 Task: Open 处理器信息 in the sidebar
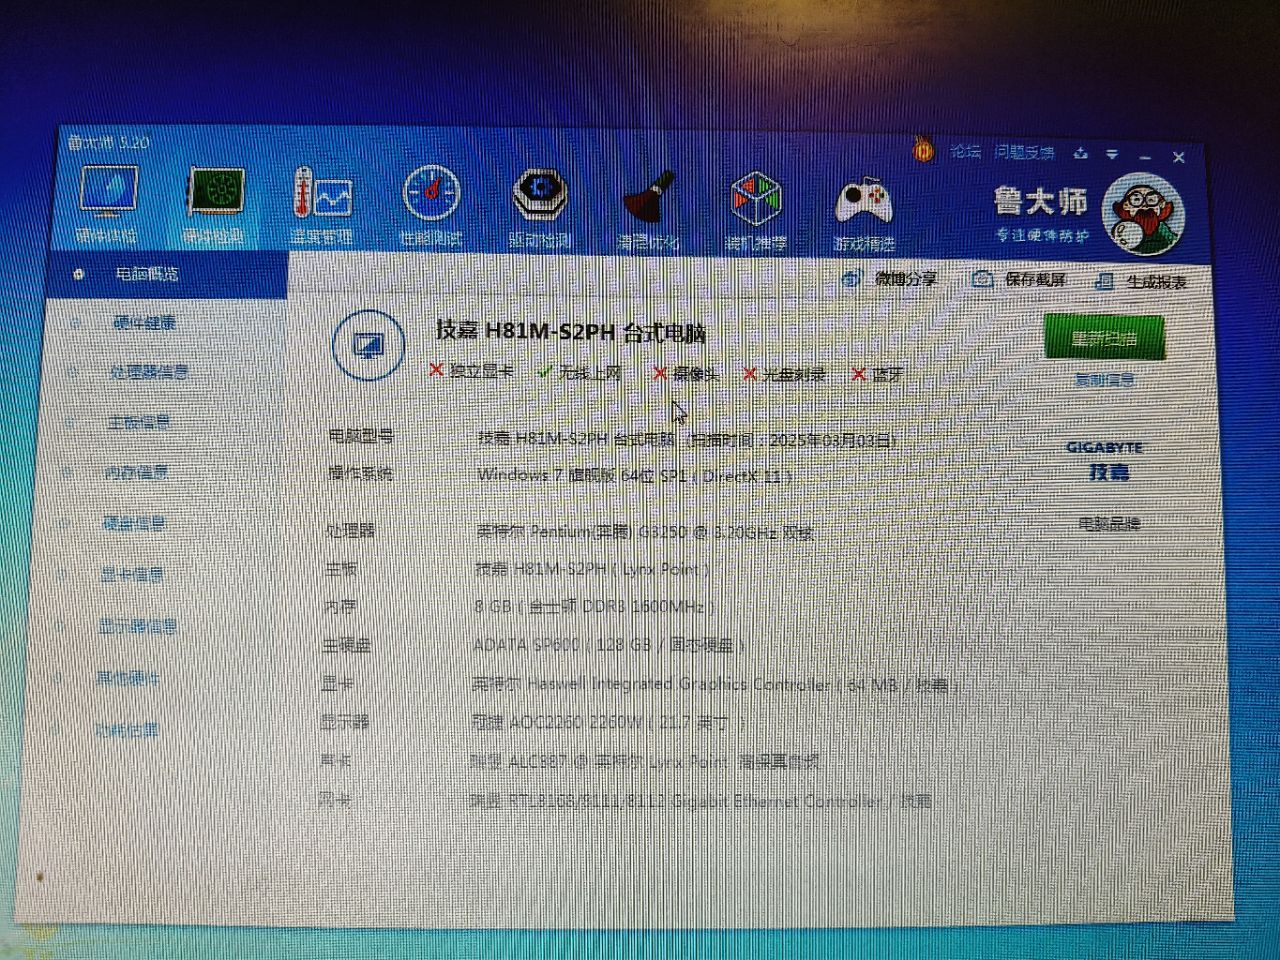(149, 372)
